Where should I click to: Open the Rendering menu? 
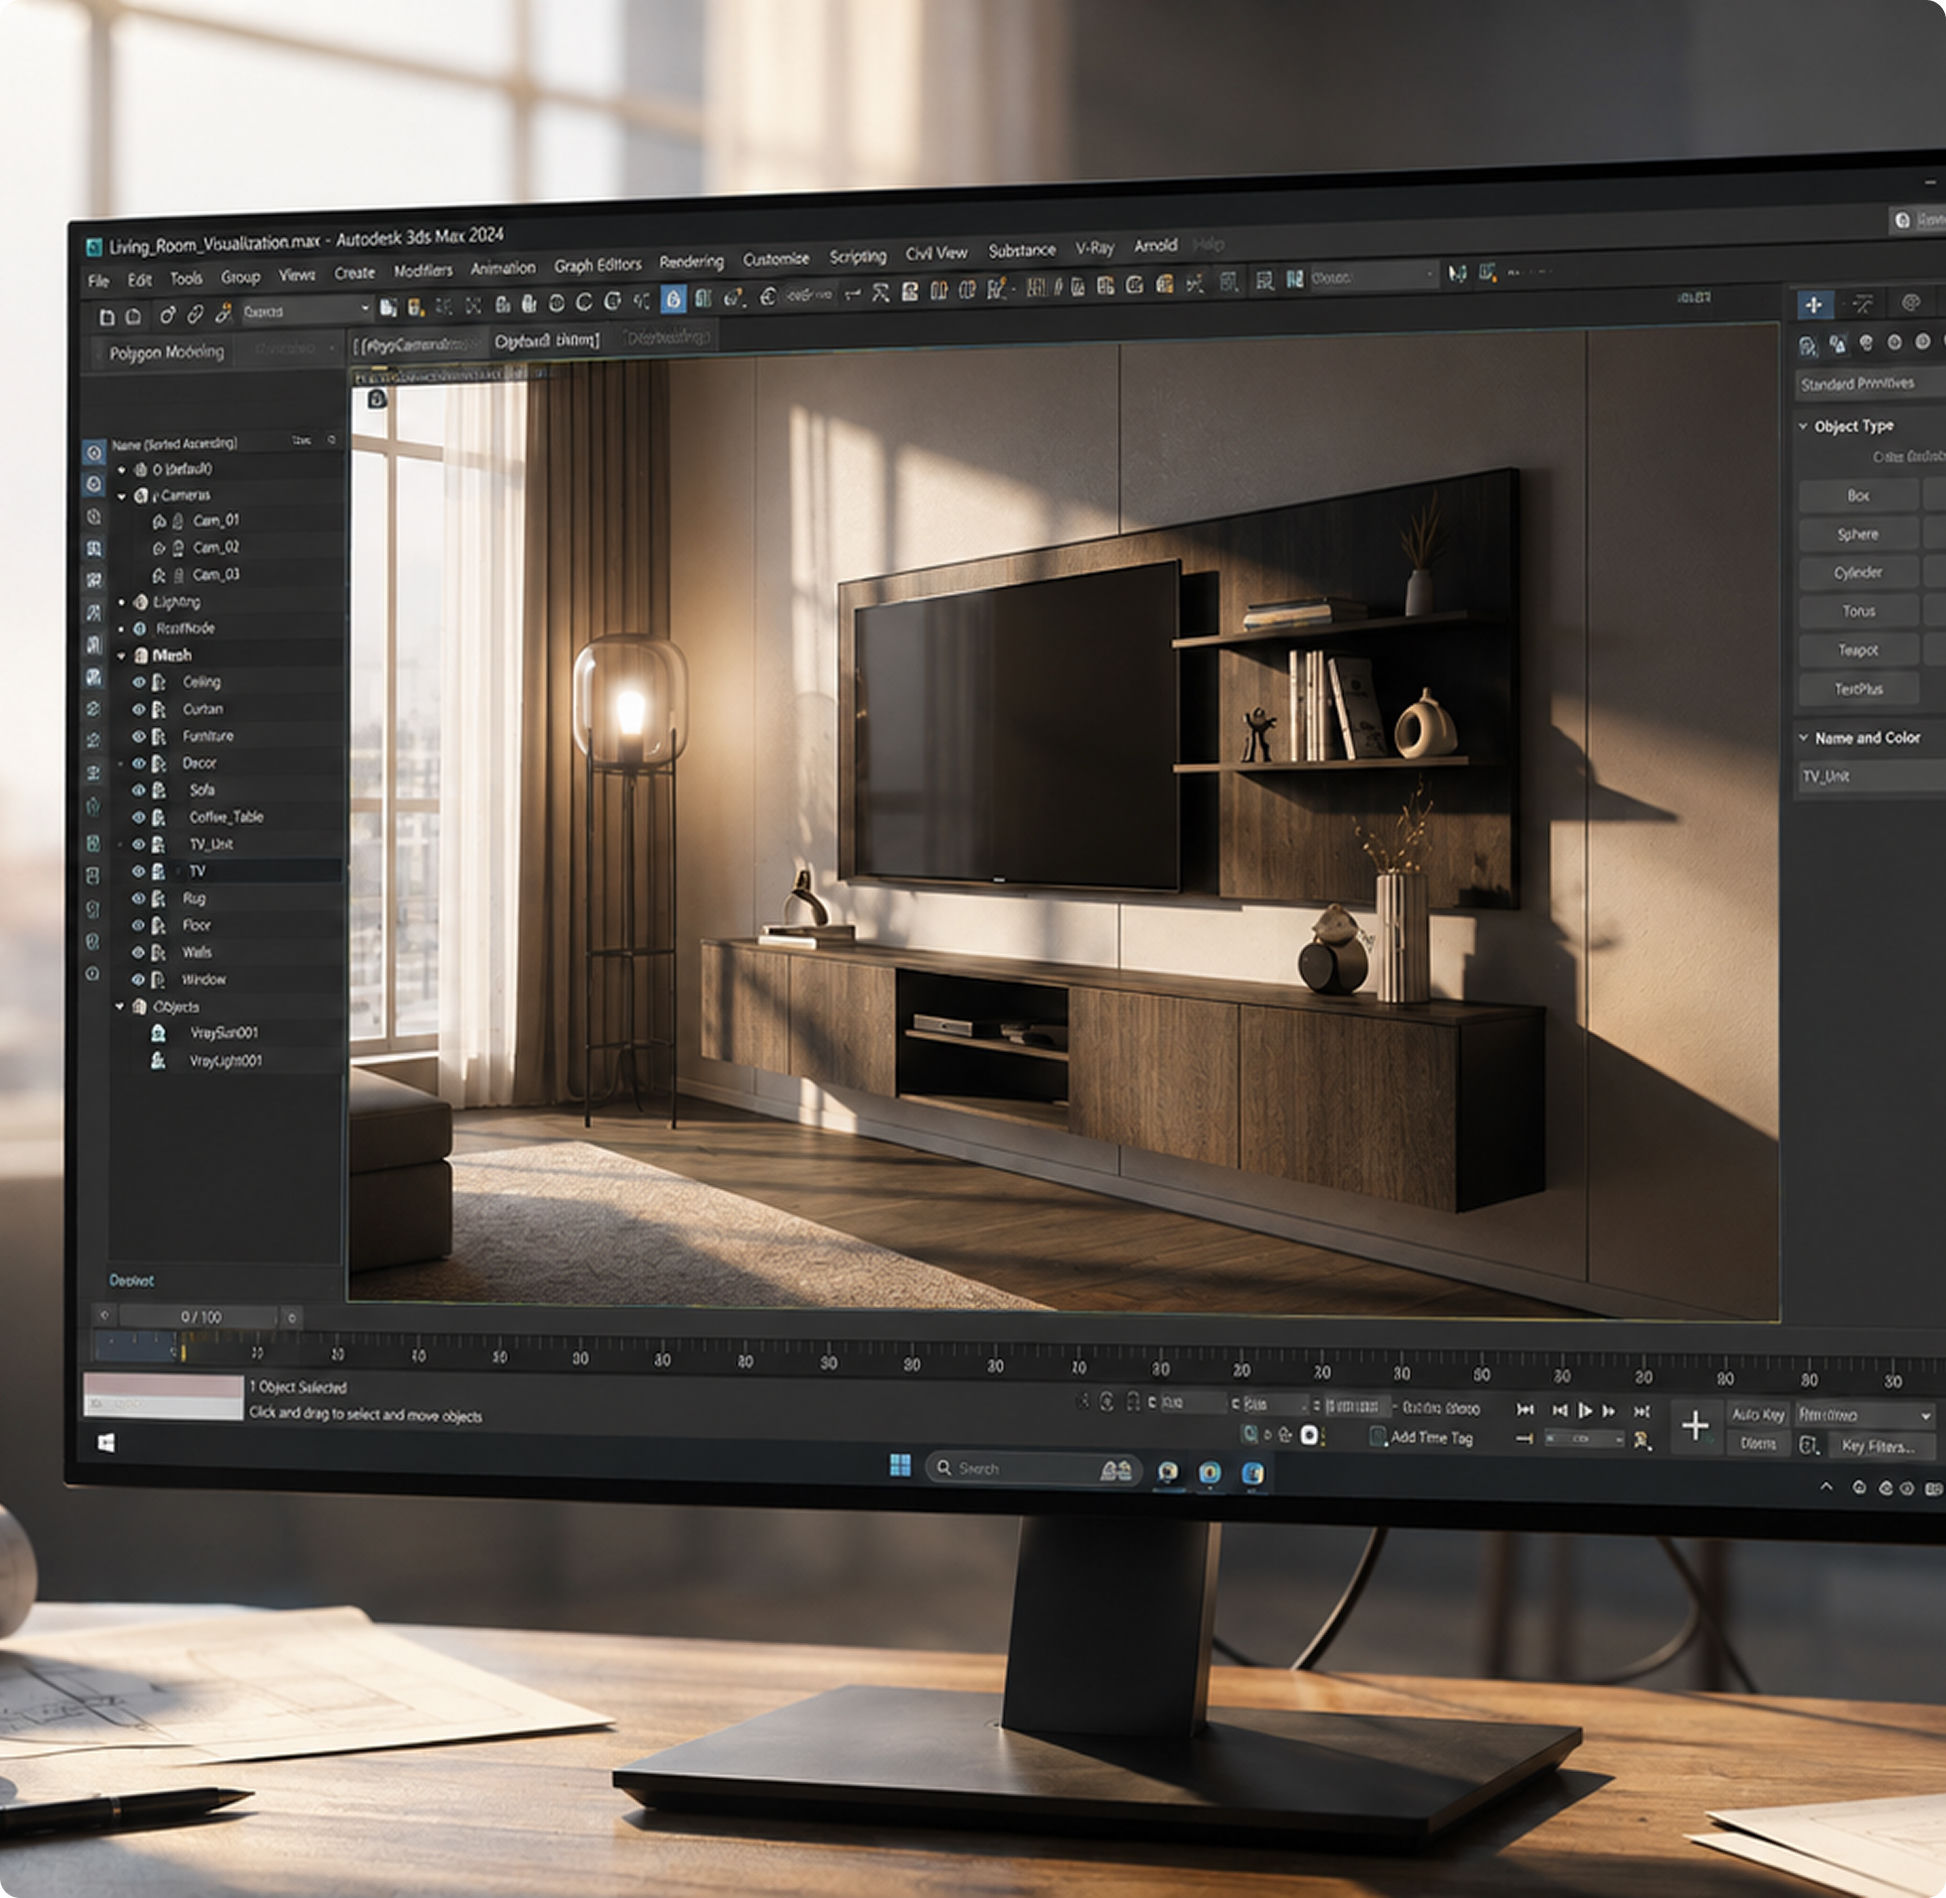691,261
